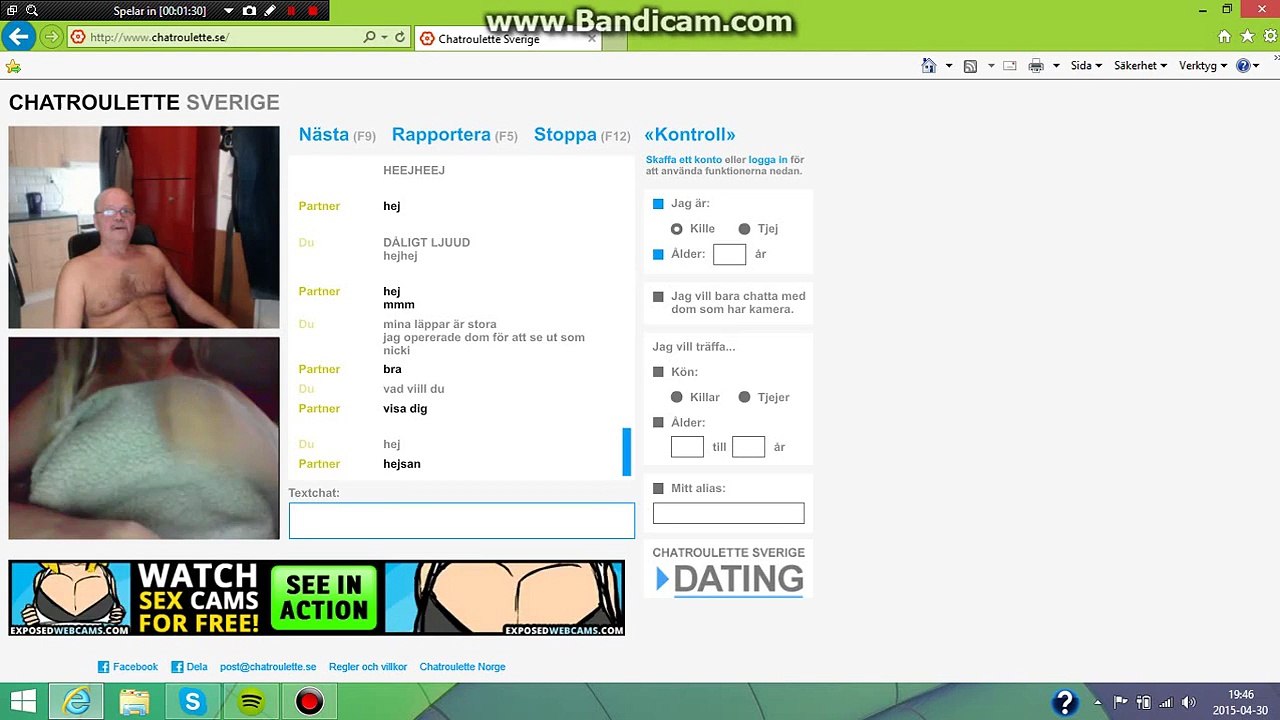
Task: Click the chat log blue scrollbar thumb
Action: (627, 453)
